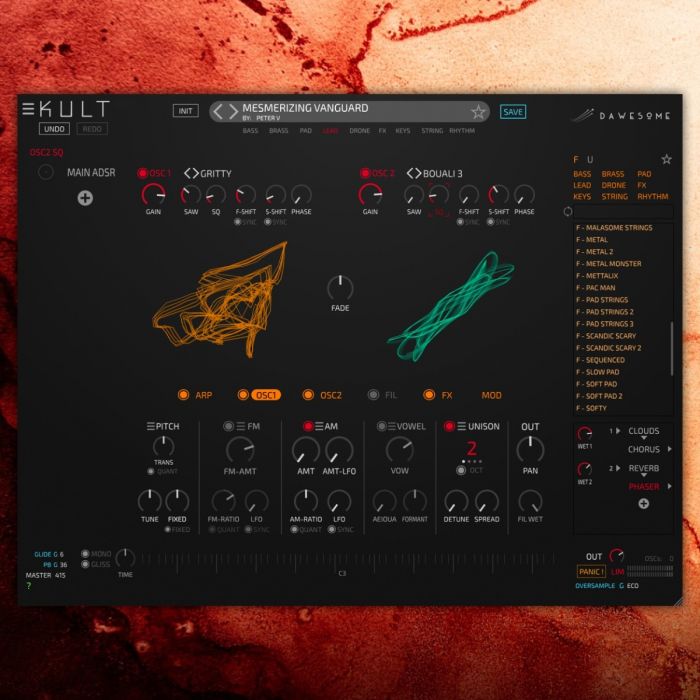This screenshot has height=700, width=700.
Task: Click the UNDO button
Action: pyautogui.click(x=54, y=129)
